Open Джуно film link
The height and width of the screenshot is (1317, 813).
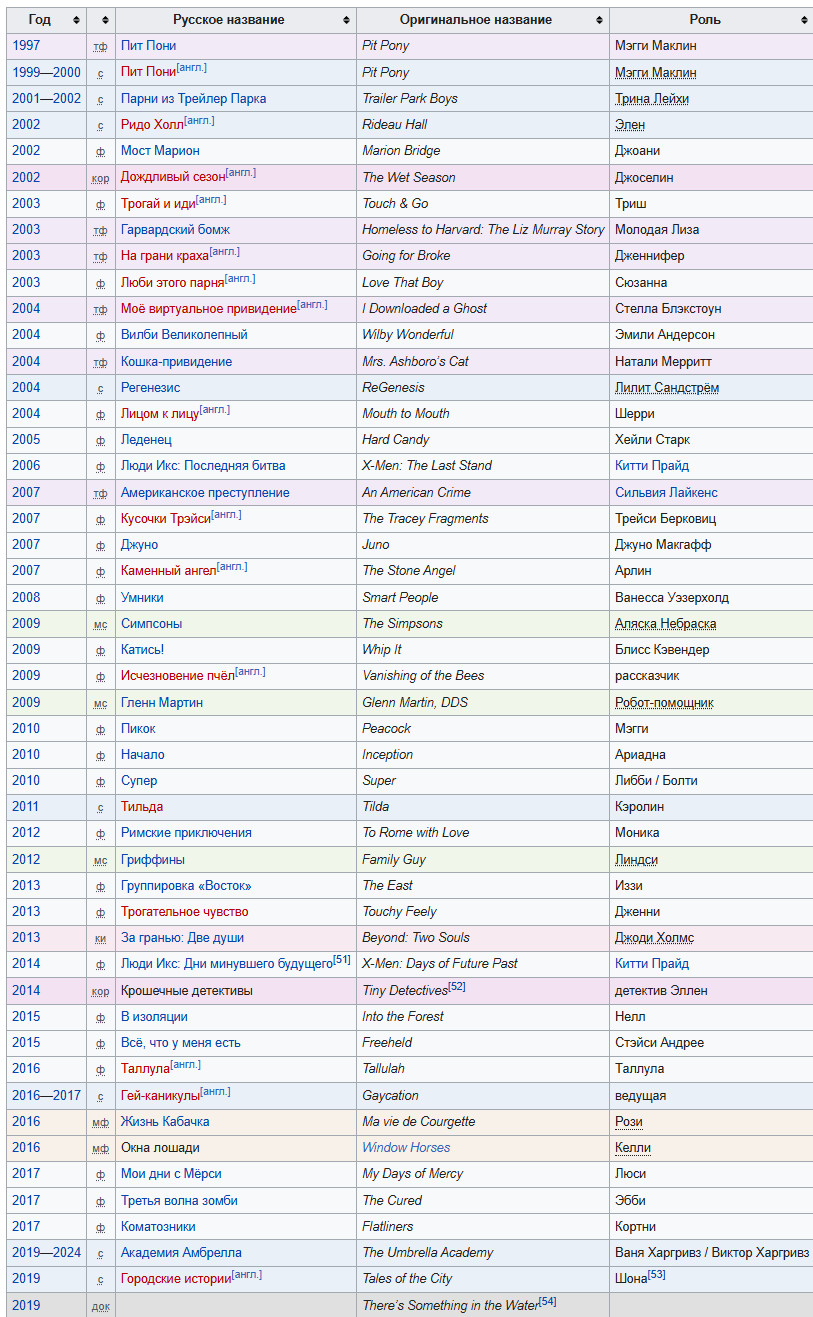[x=139, y=545]
